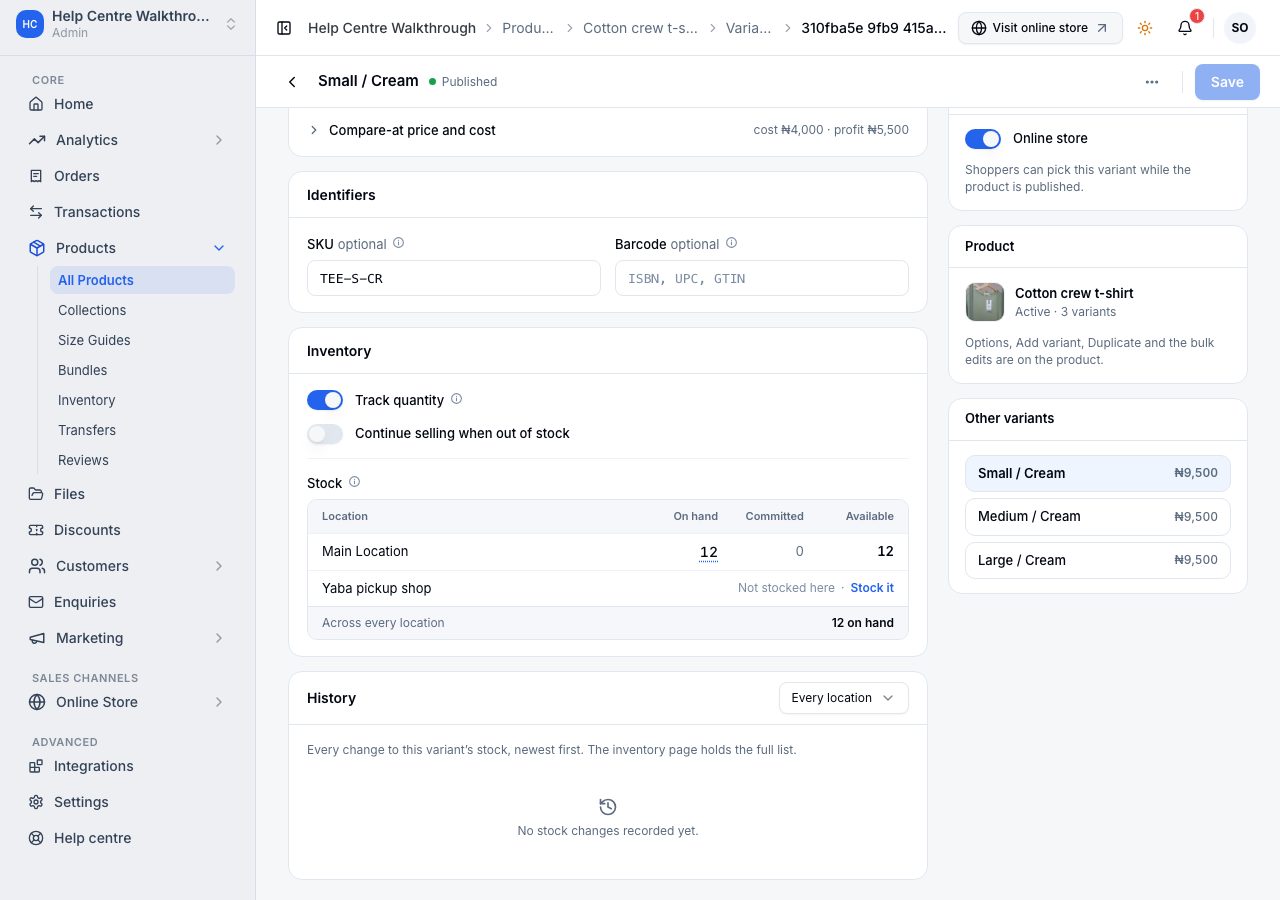Image resolution: width=1280 pixels, height=900 pixels.
Task: Click the Orders icon in sidebar
Action: pyautogui.click(x=36, y=176)
